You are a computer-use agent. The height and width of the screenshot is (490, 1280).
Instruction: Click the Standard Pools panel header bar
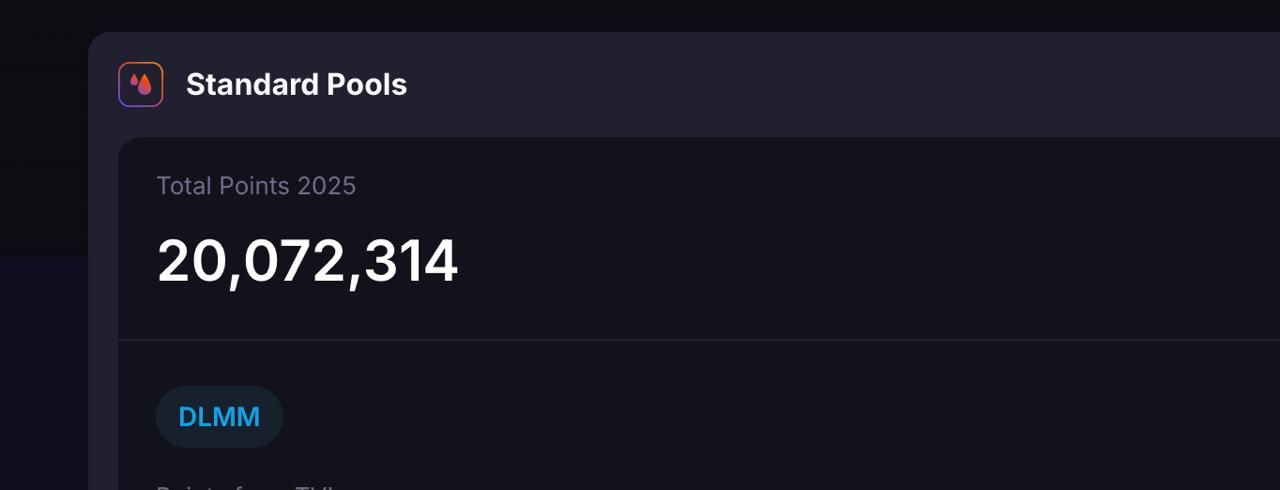(684, 85)
